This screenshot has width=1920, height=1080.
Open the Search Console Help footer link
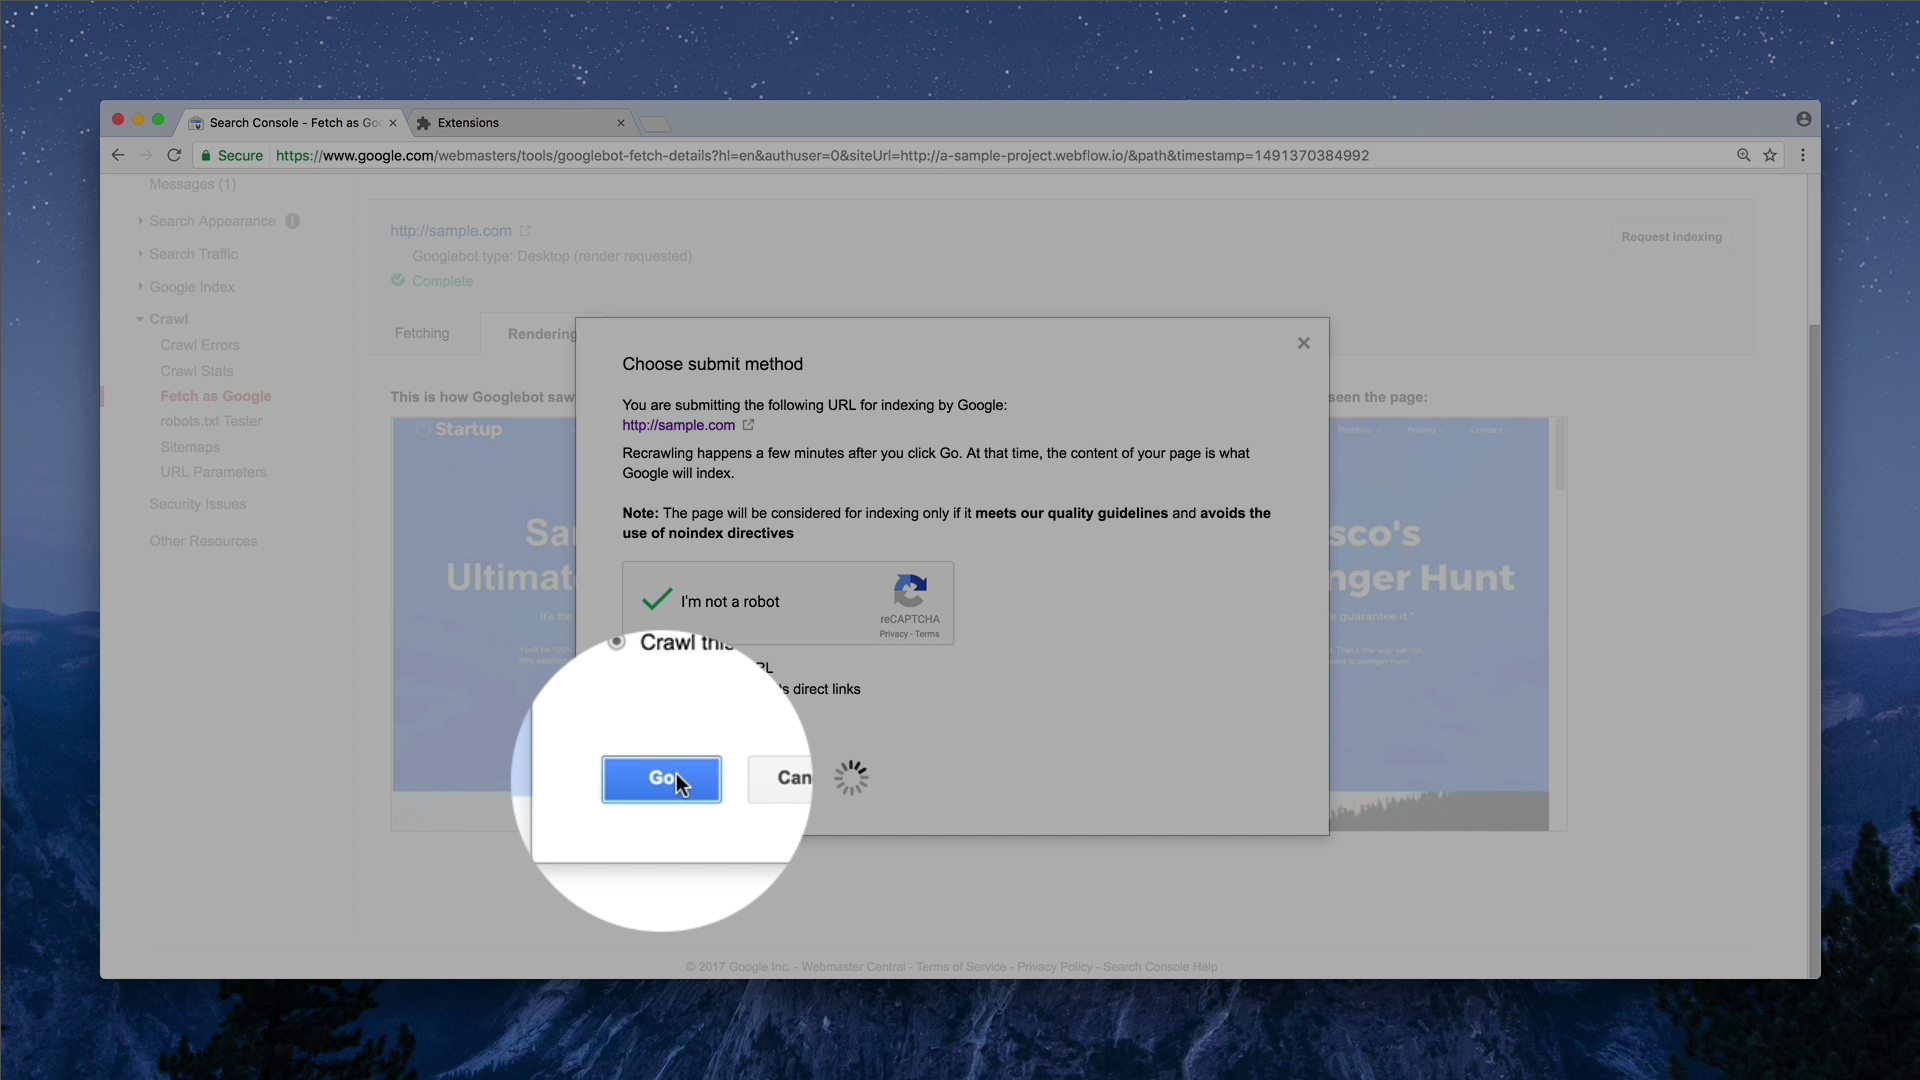(x=1160, y=967)
